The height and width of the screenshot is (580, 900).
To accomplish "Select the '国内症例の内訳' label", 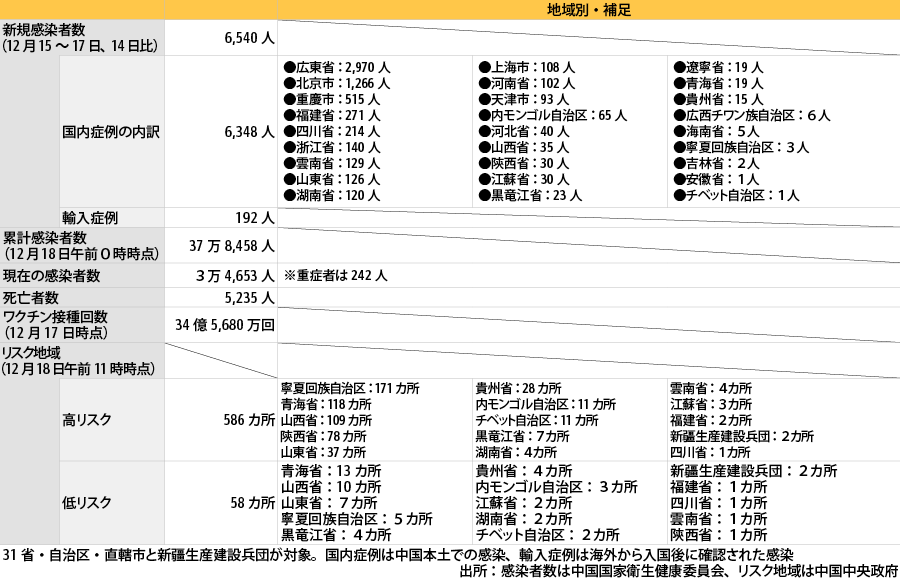I will click(111, 132).
